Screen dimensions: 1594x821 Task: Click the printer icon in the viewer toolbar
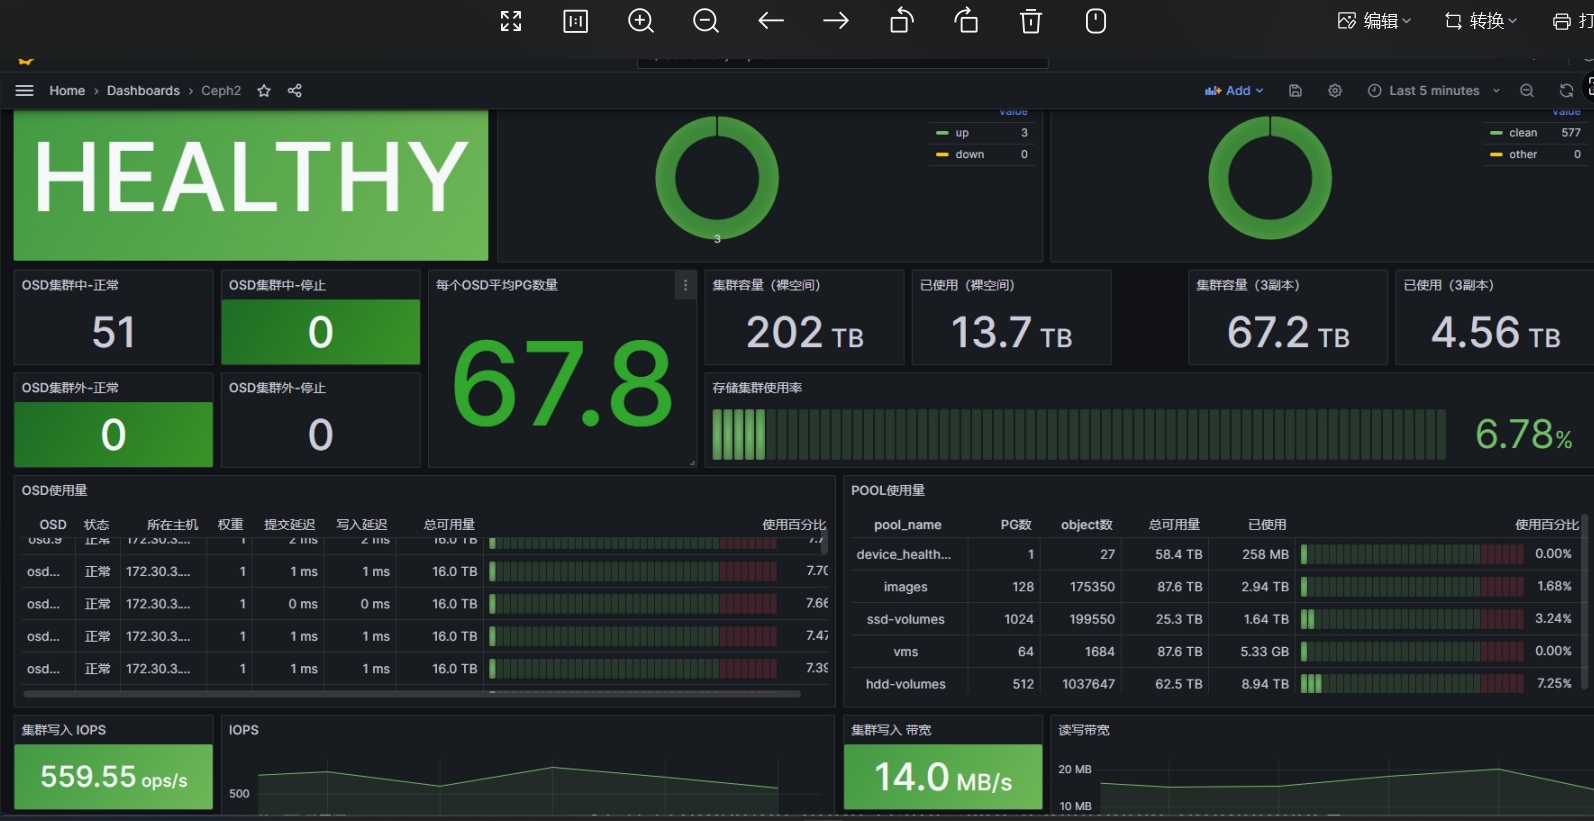point(1561,21)
